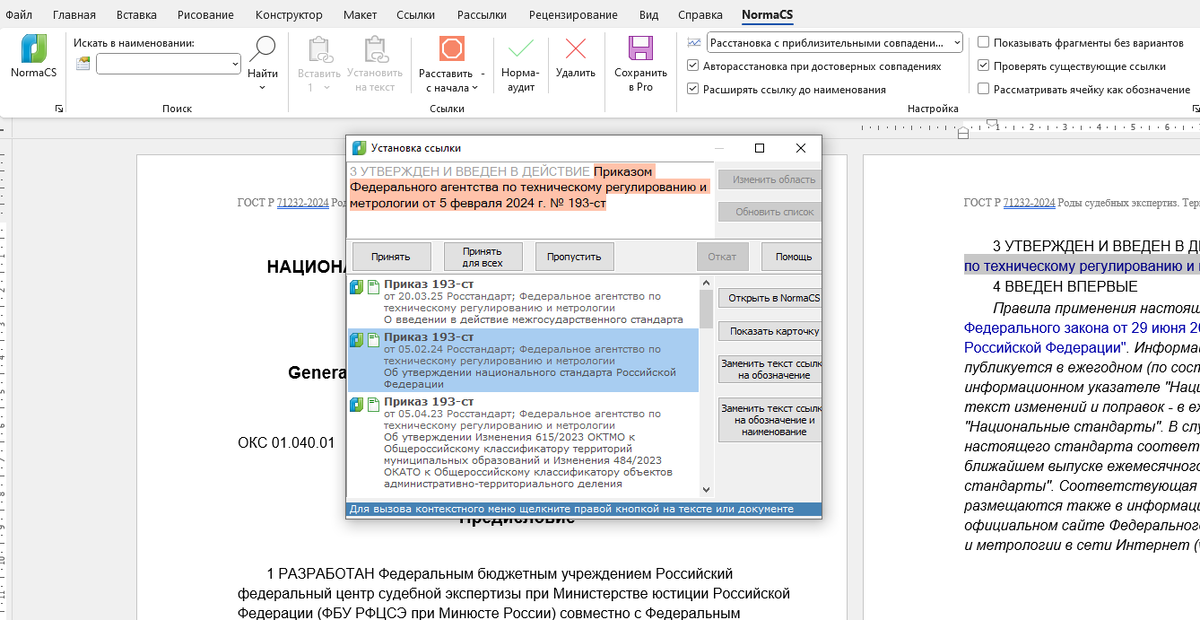Click the Откат button
This screenshot has height=620, width=1200.
pyautogui.click(x=722, y=257)
